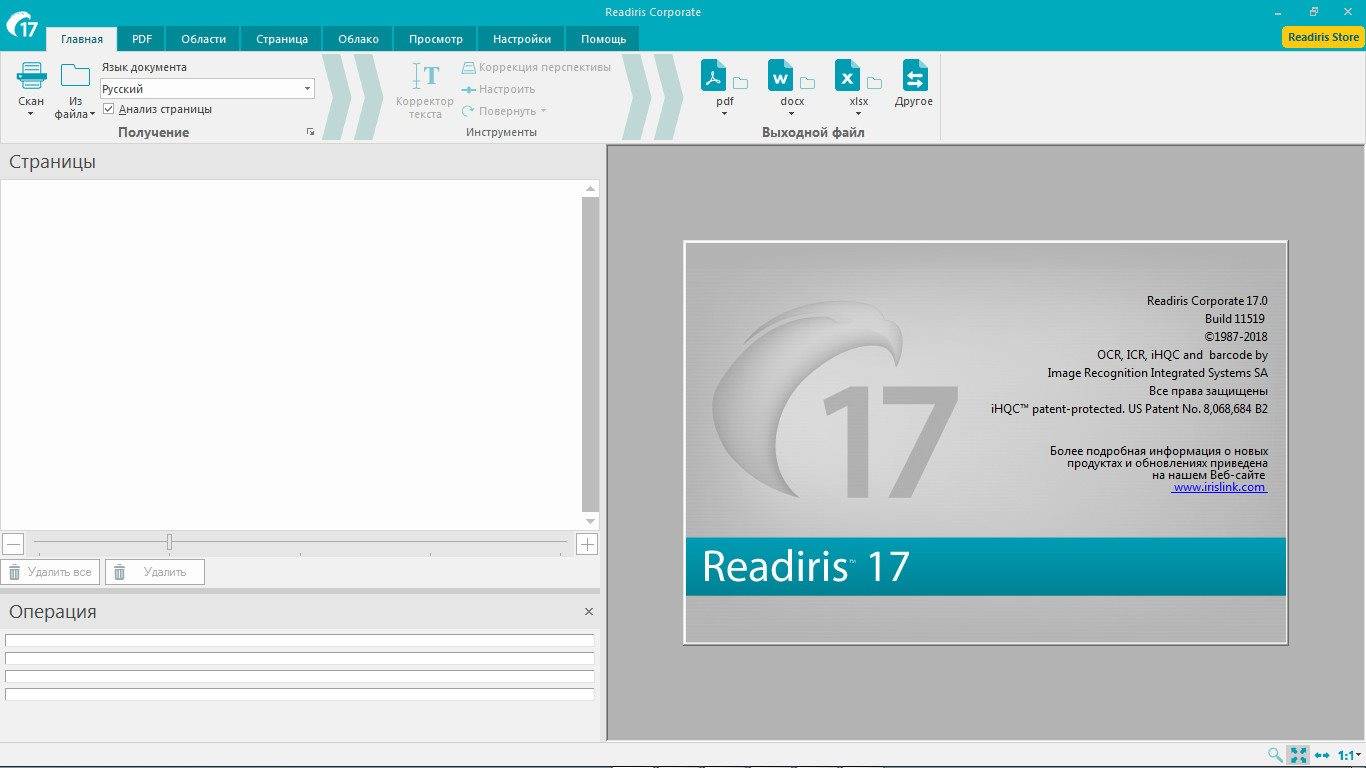Open the Из файла folder icon
This screenshot has width=1366, height=768.
point(75,75)
